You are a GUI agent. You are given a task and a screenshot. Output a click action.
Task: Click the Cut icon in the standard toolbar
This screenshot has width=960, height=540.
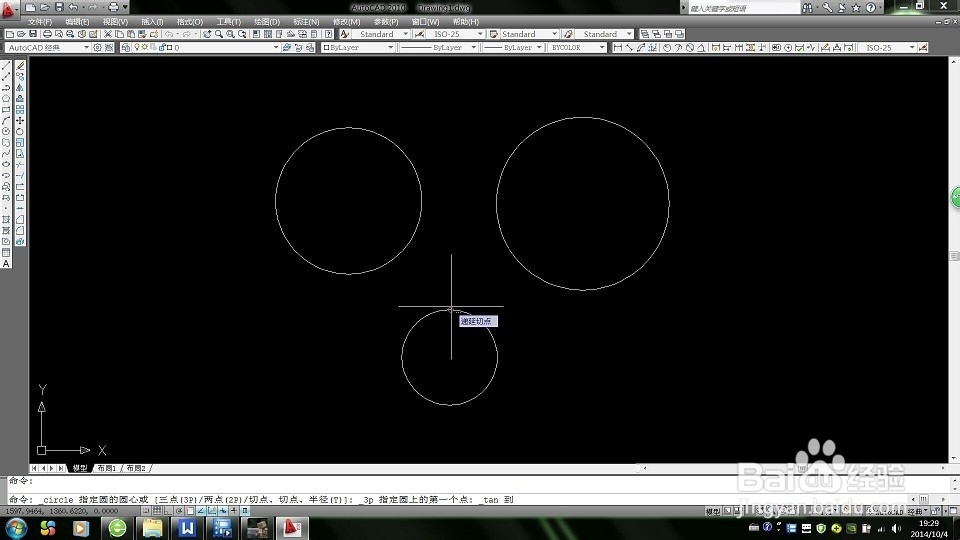pyautogui.click(x=108, y=34)
